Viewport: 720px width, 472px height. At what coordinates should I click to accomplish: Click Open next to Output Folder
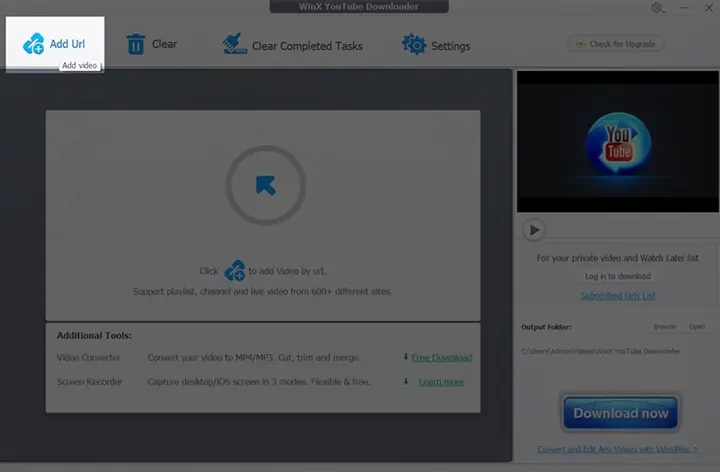point(697,327)
